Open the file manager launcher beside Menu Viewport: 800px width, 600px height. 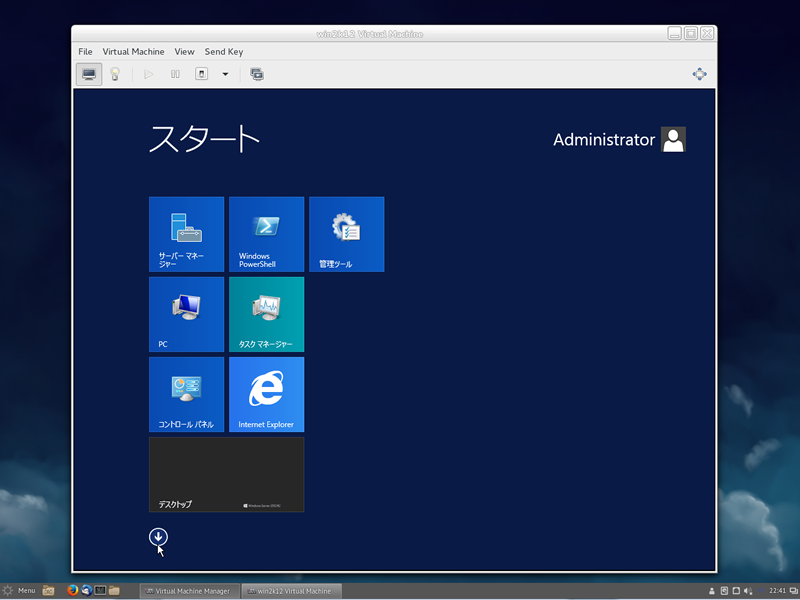48,591
